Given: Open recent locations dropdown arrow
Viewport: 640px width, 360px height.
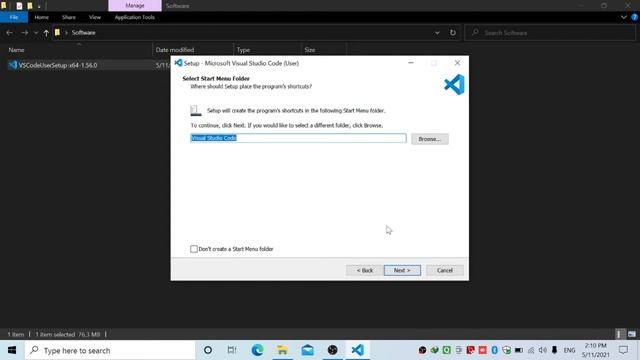Looking at the screenshot, I should [36, 33].
